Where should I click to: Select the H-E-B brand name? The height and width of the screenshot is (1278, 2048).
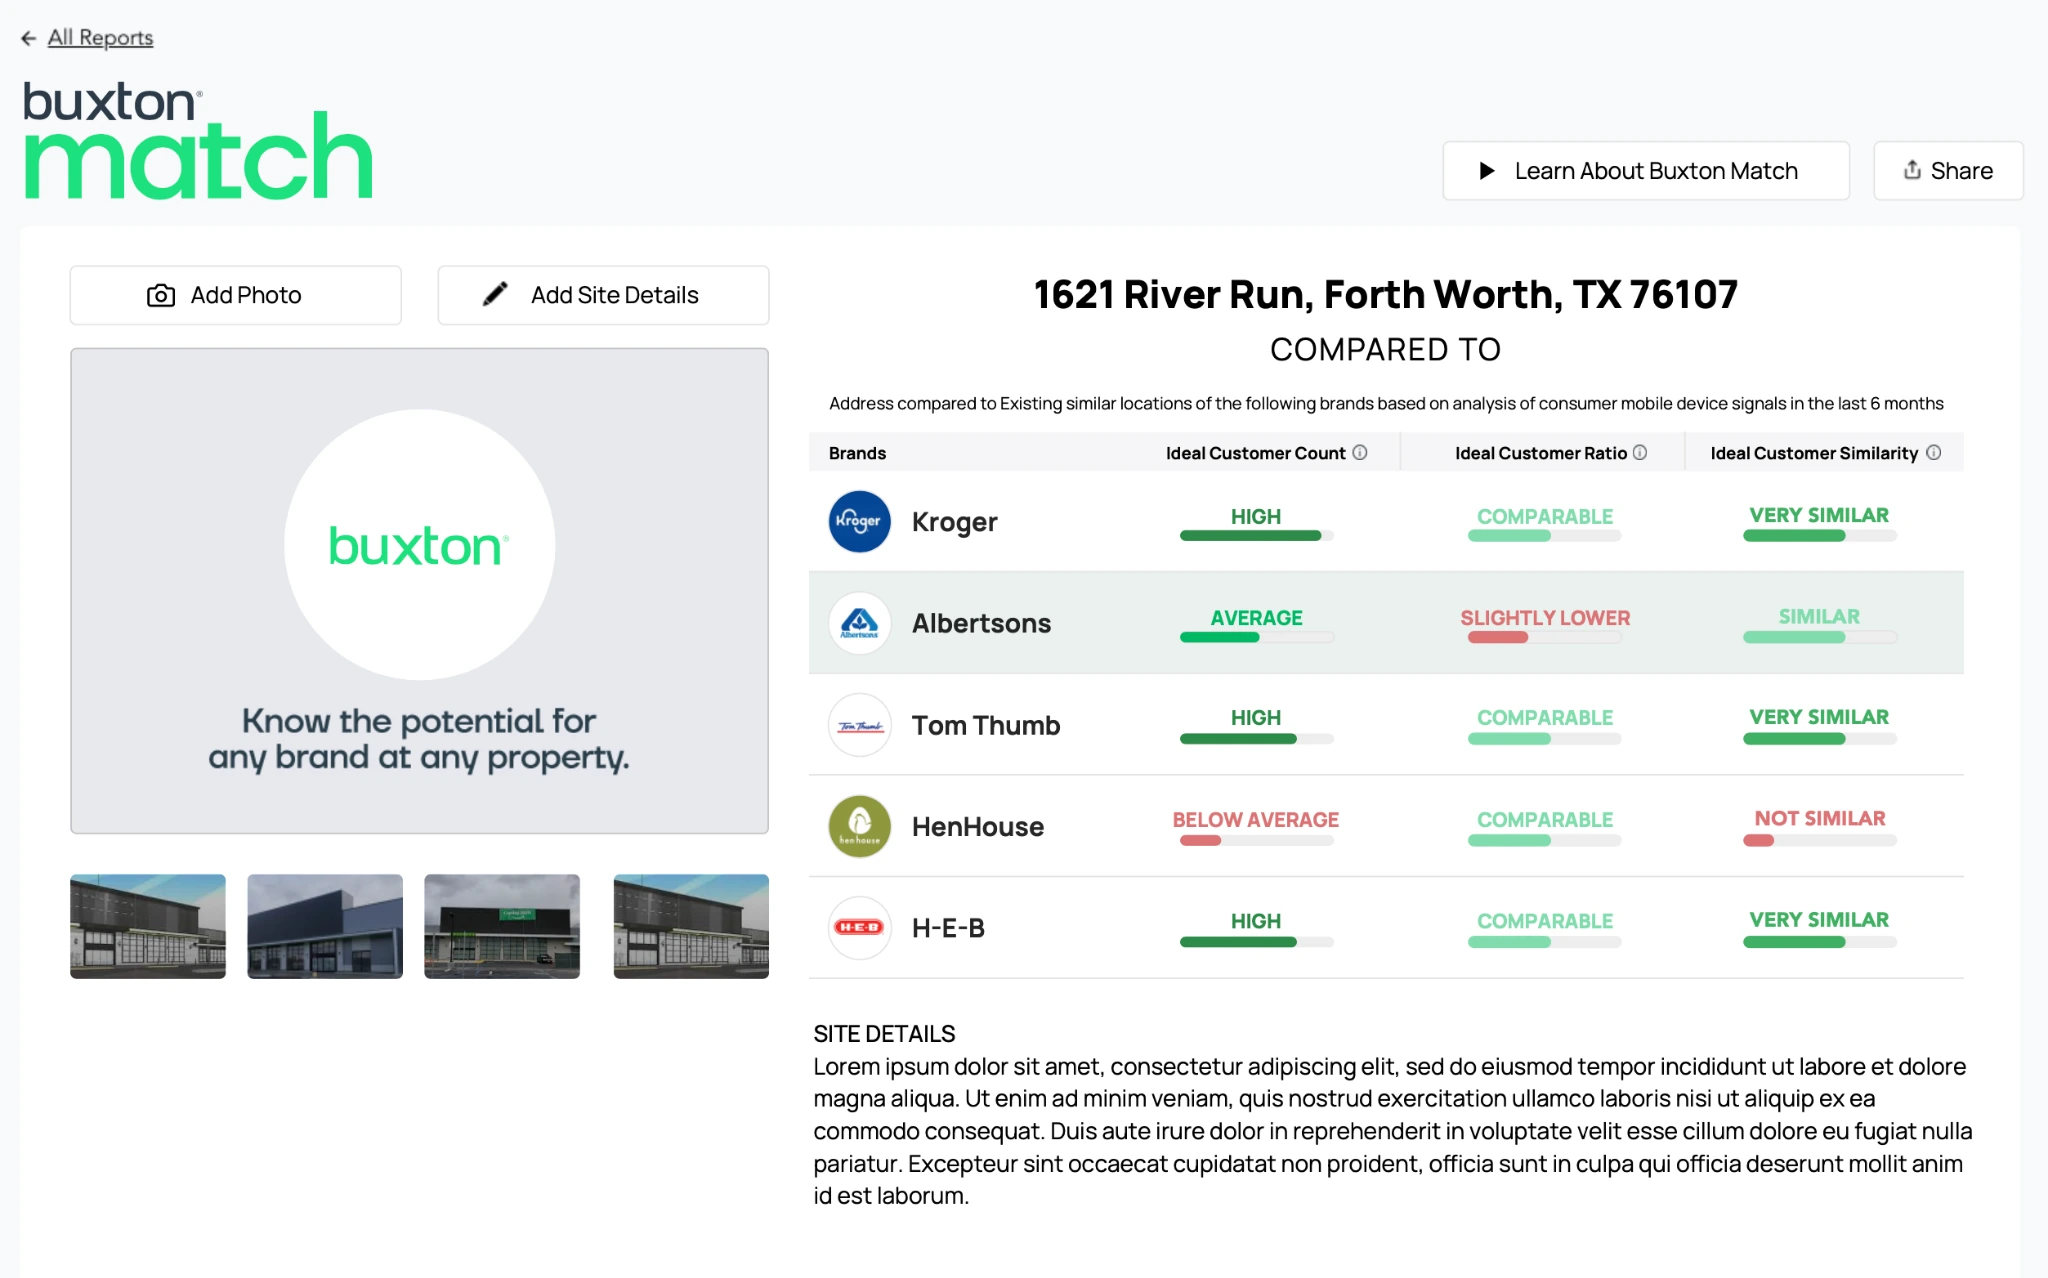point(948,928)
